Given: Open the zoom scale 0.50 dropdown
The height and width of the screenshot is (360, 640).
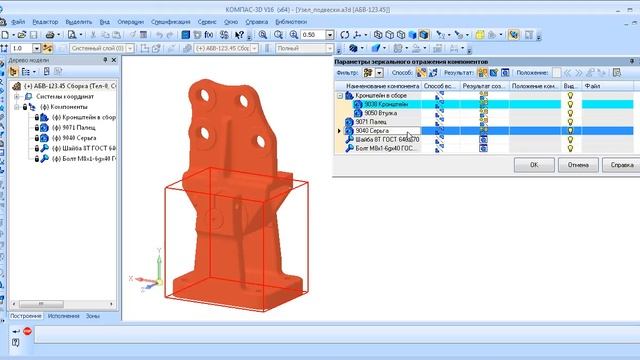Looking at the screenshot, I should (330, 35).
